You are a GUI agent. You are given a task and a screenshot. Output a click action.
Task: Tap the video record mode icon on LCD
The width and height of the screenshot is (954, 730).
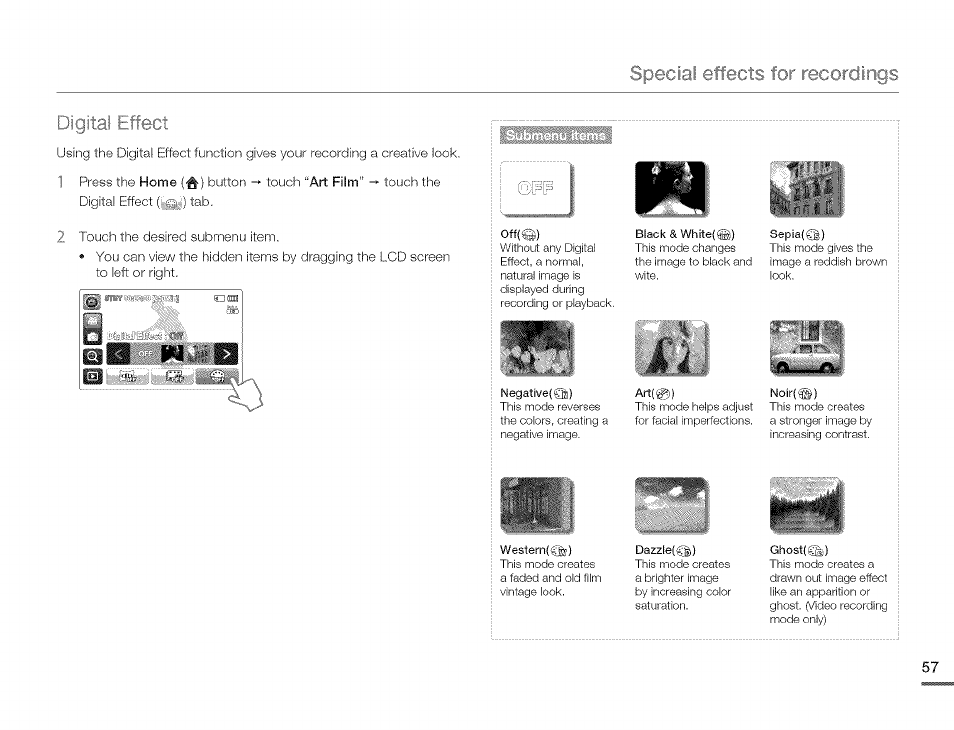[x=92, y=321]
